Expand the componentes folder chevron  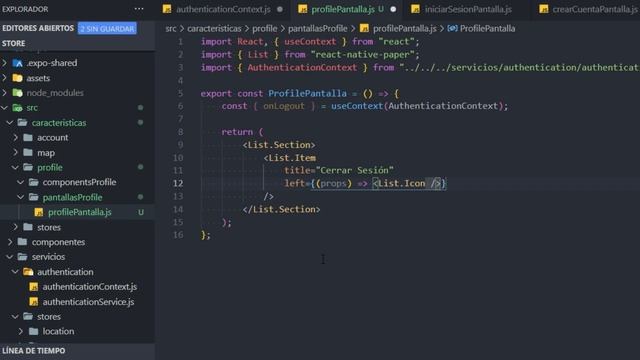tap(10, 242)
